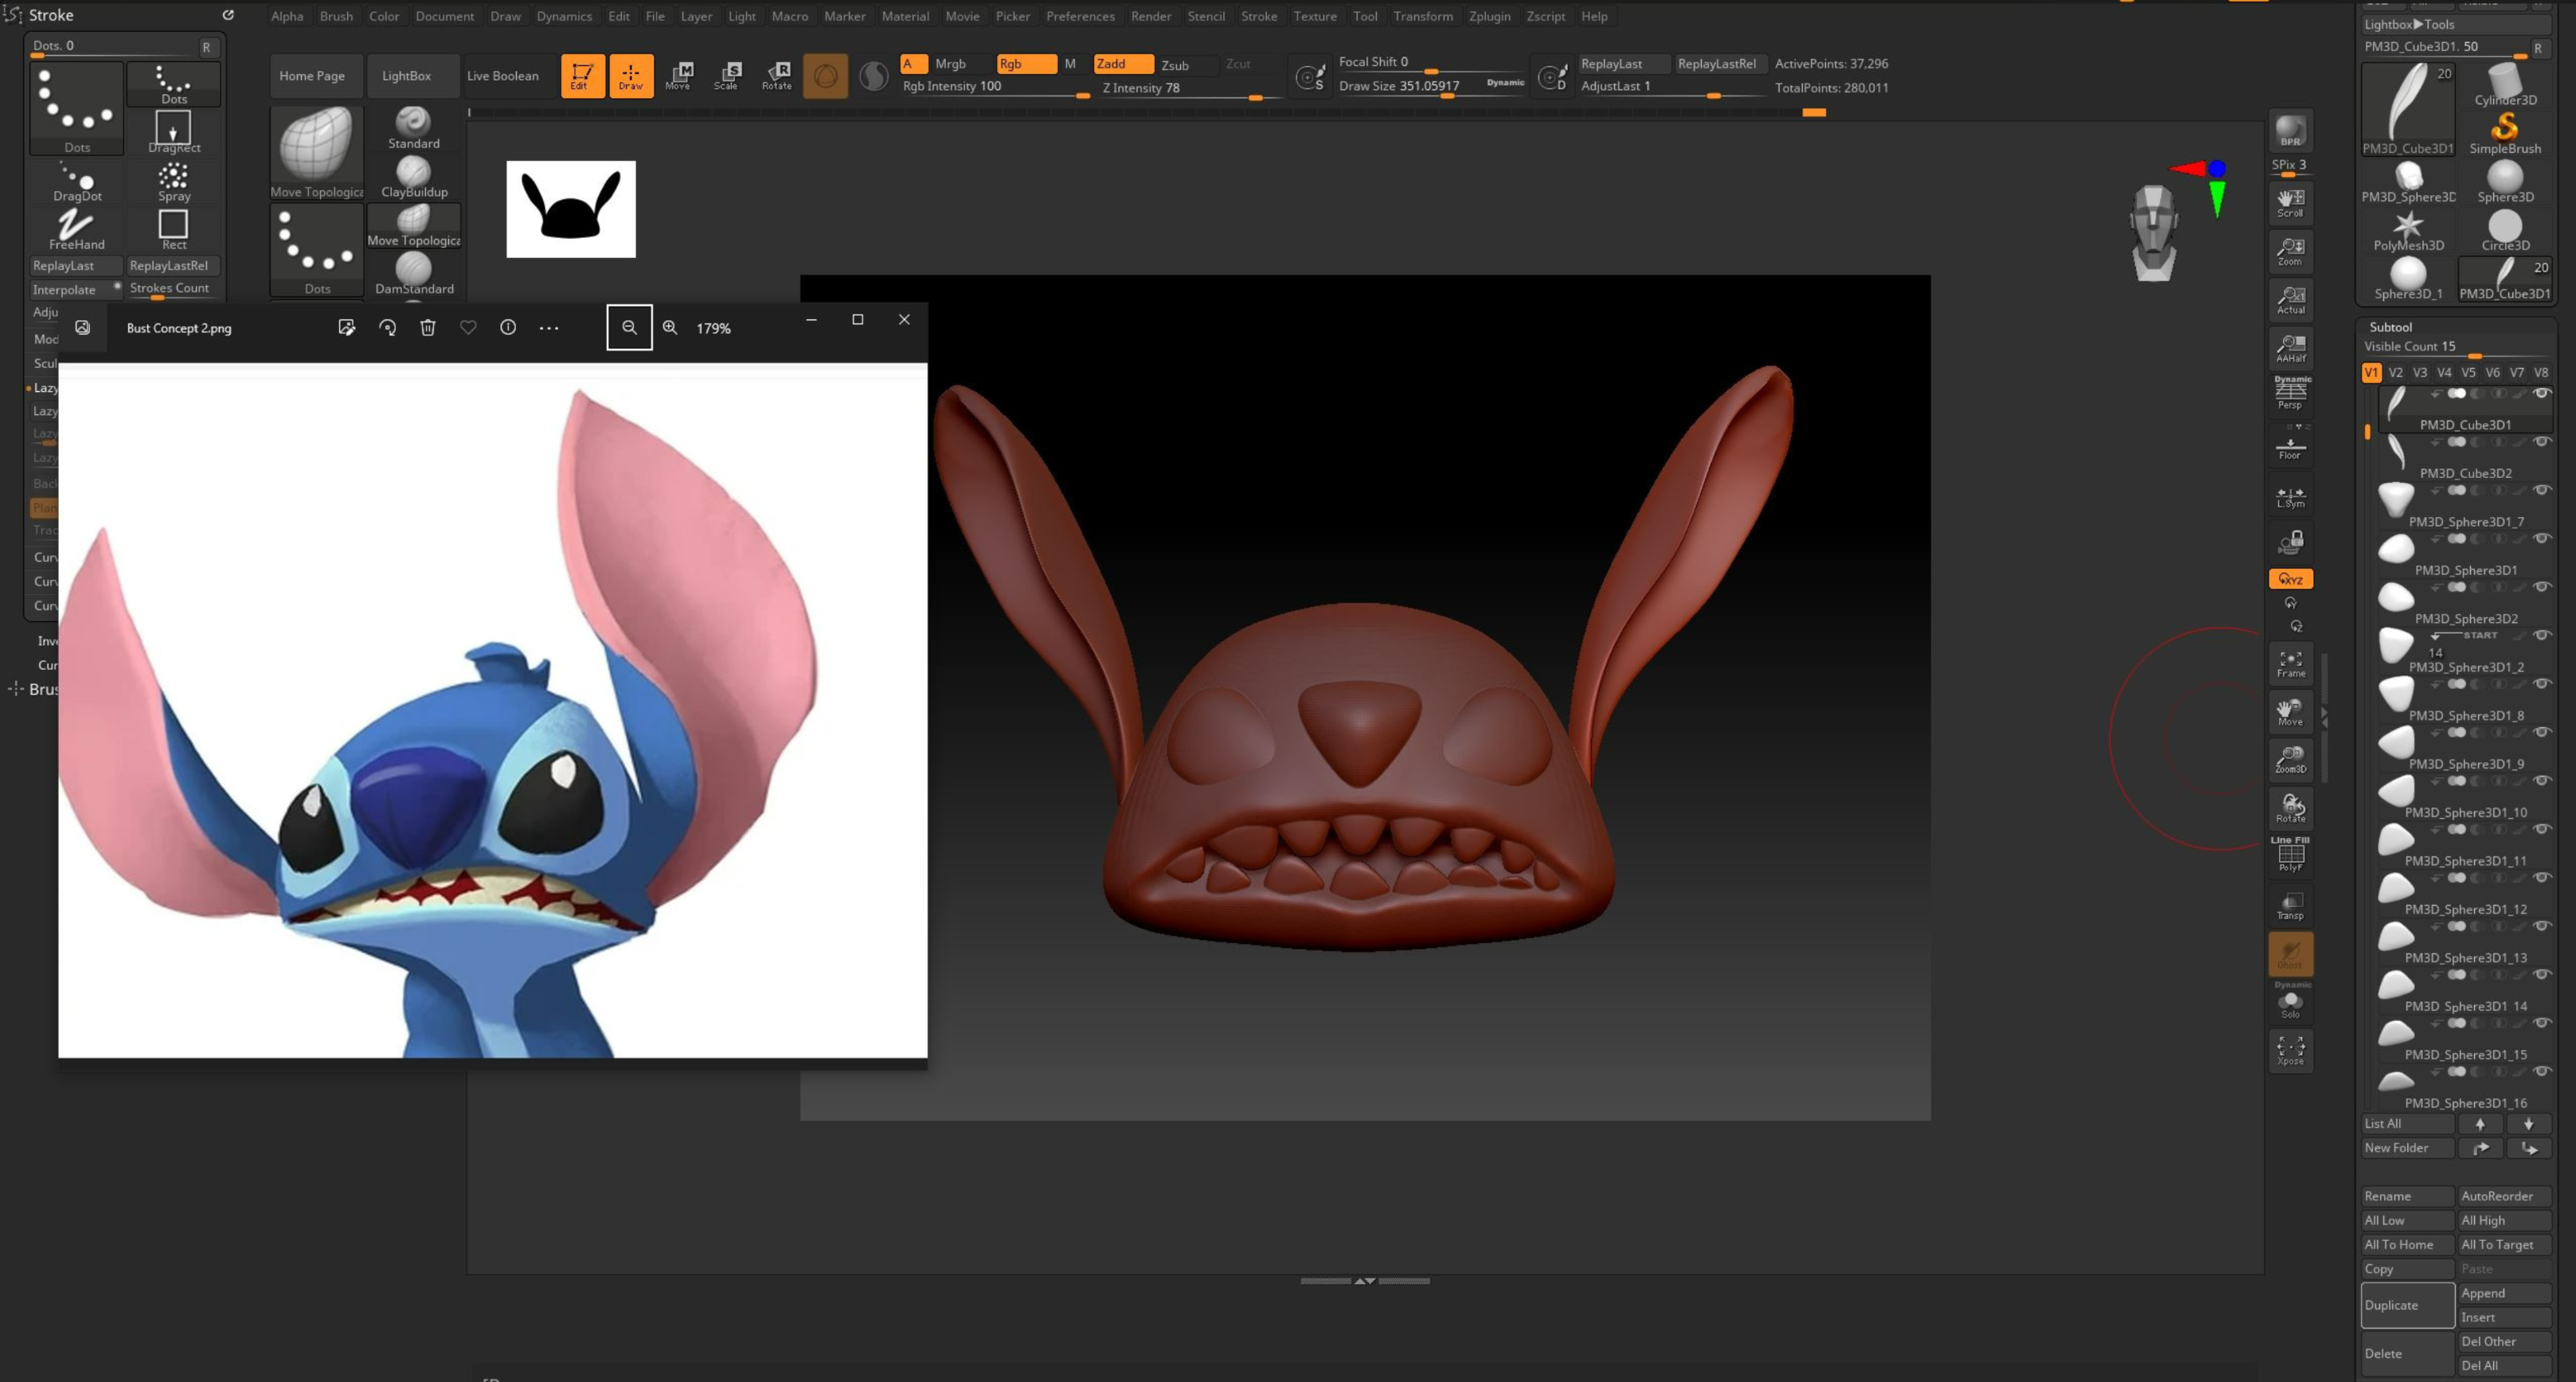
Task: Click the BPR render icon
Action: pyautogui.click(x=2290, y=131)
